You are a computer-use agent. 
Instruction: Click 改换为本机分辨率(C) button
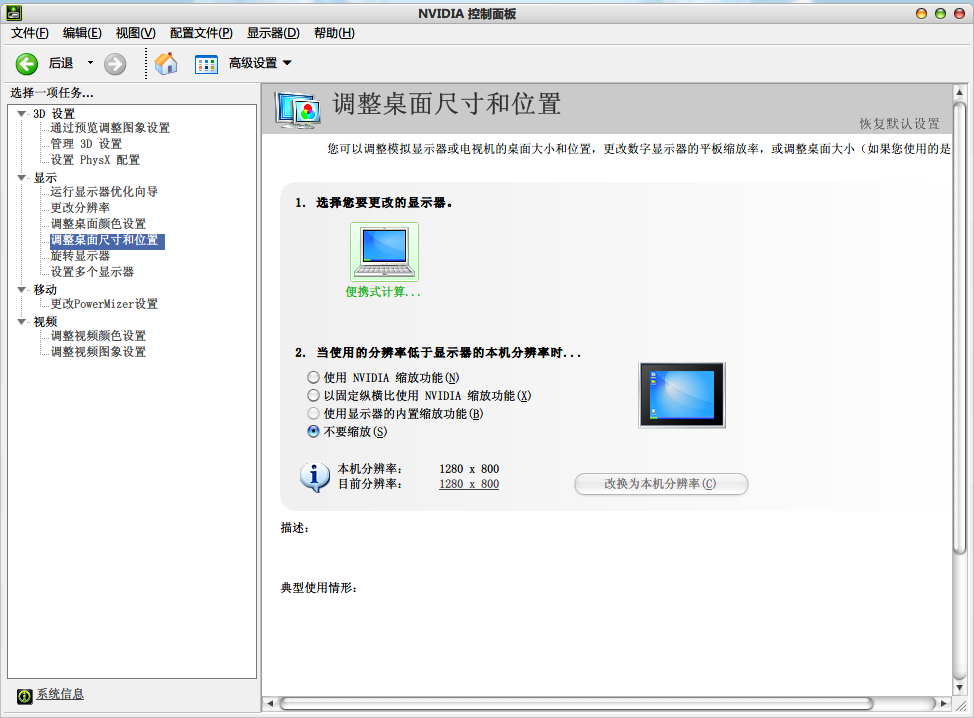pyautogui.click(x=661, y=484)
